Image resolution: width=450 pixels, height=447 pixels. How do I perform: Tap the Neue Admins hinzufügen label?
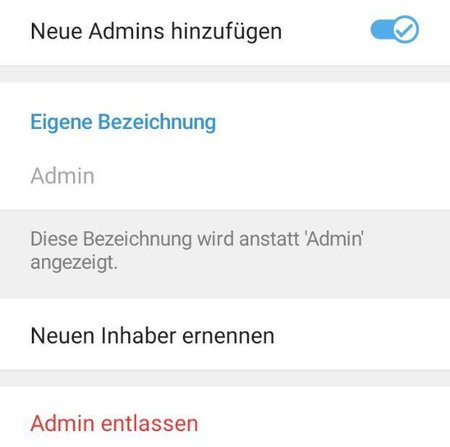click(156, 31)
